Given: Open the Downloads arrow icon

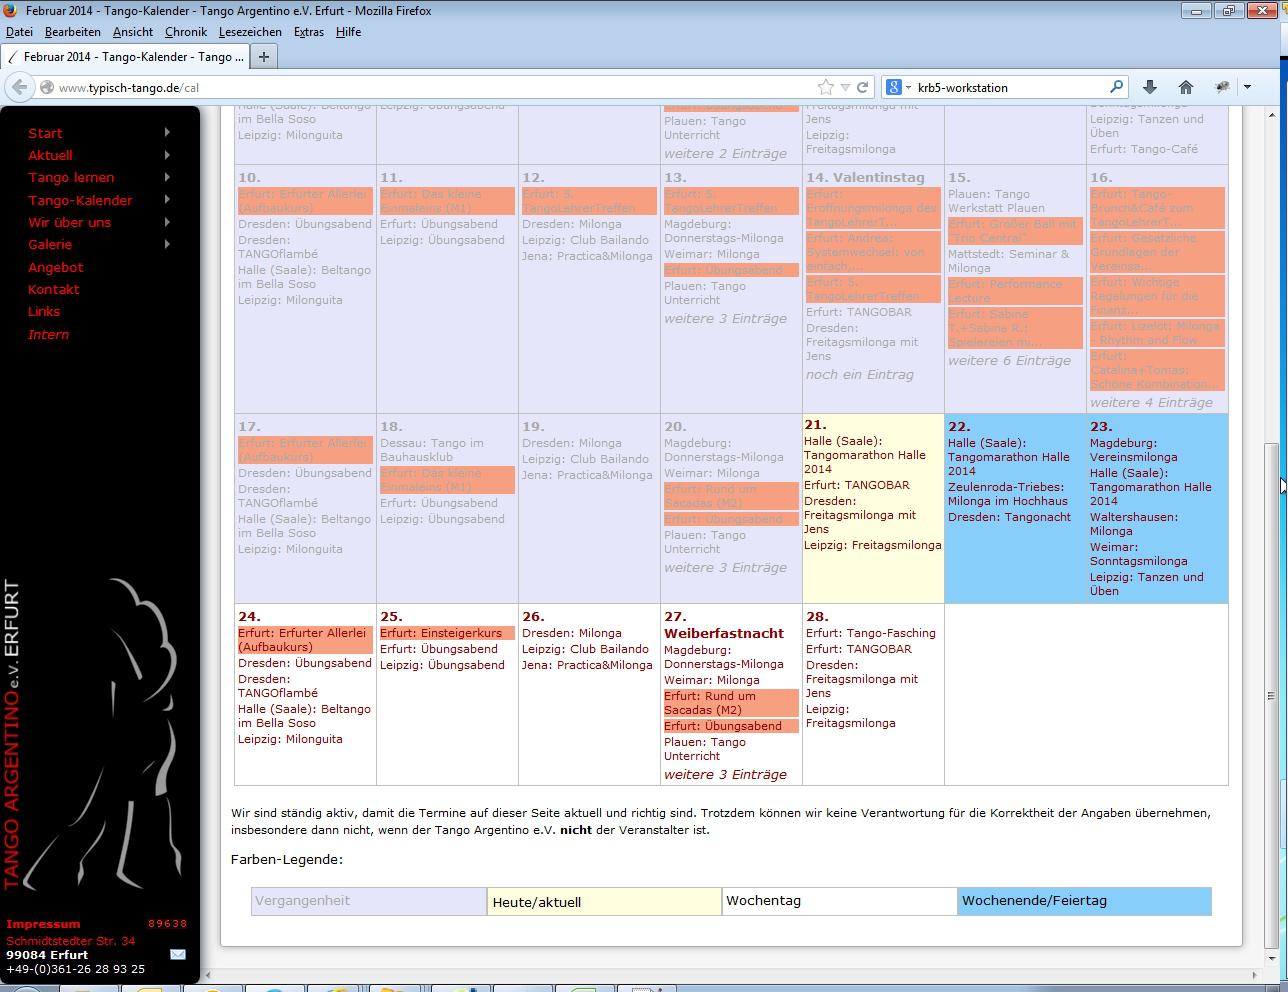Looking at the screenshot, I should pos(1150,87).
